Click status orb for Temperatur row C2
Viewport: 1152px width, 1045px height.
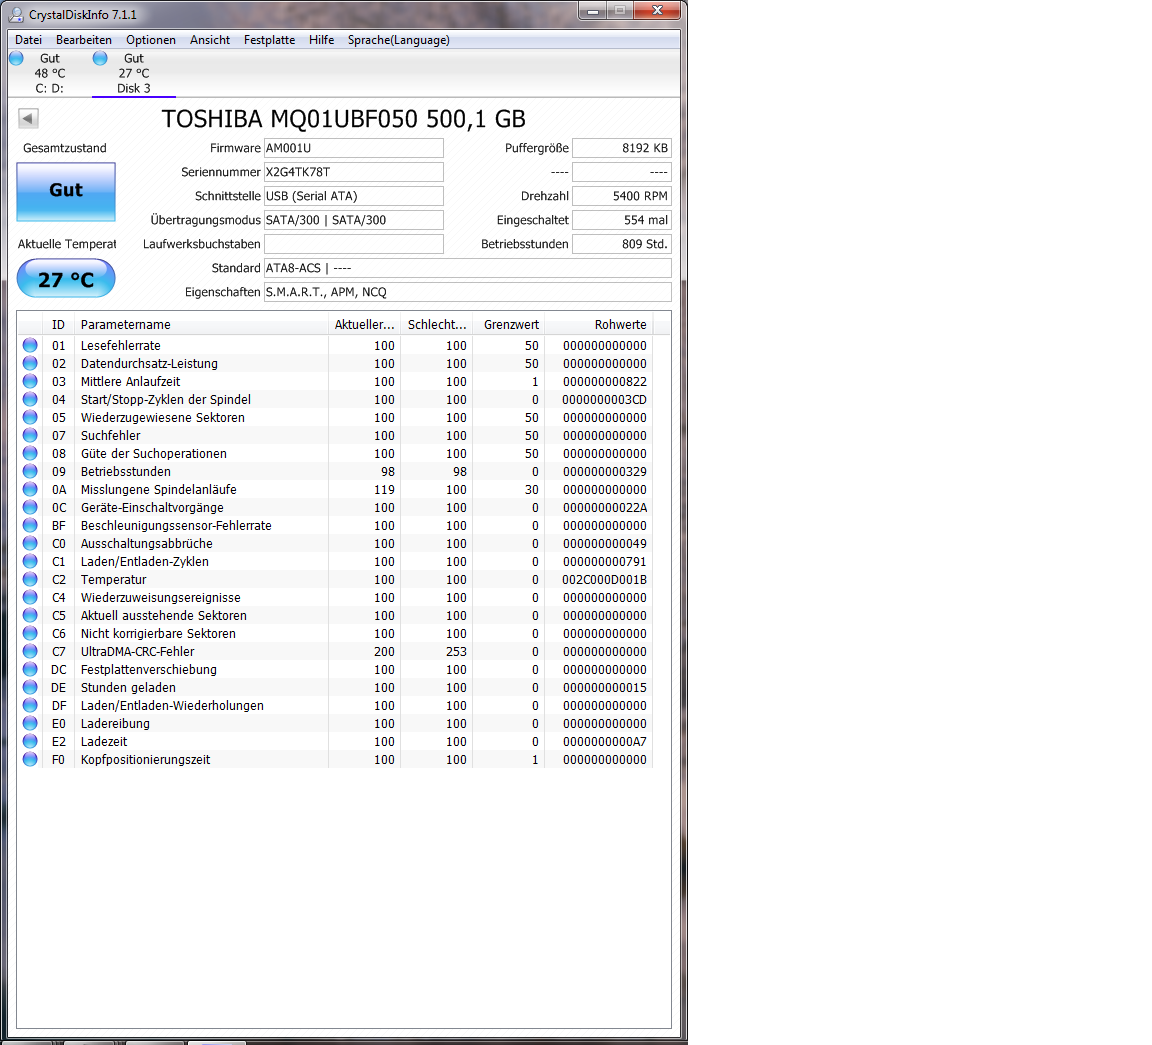30,579
